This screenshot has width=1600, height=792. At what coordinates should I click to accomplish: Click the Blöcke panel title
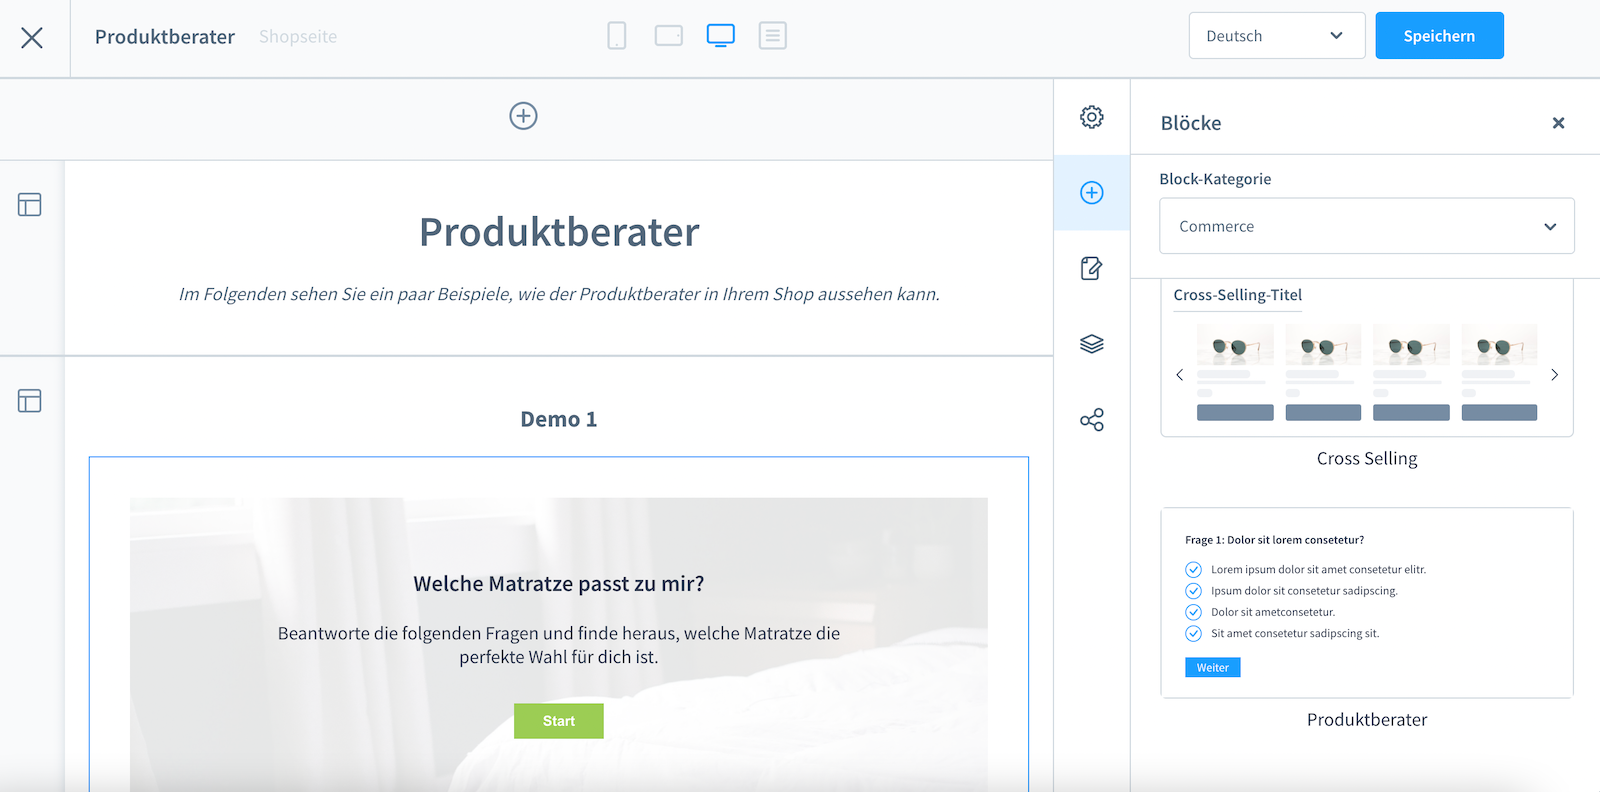(1191, 123)
